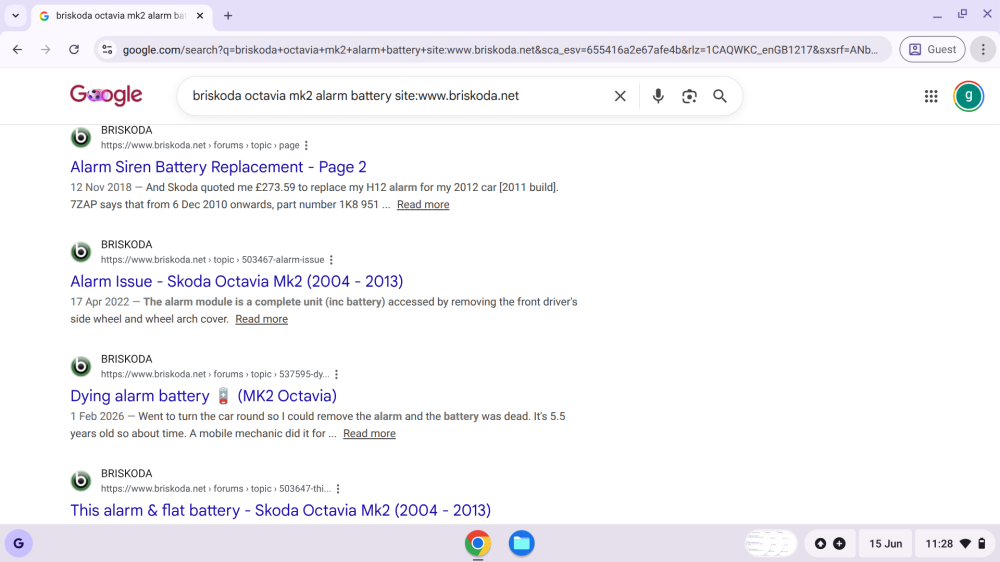This screenshot has width=1000, height=562.
Task: Open the ChromeOS launcher G button
Action: [x=18, y=544]
